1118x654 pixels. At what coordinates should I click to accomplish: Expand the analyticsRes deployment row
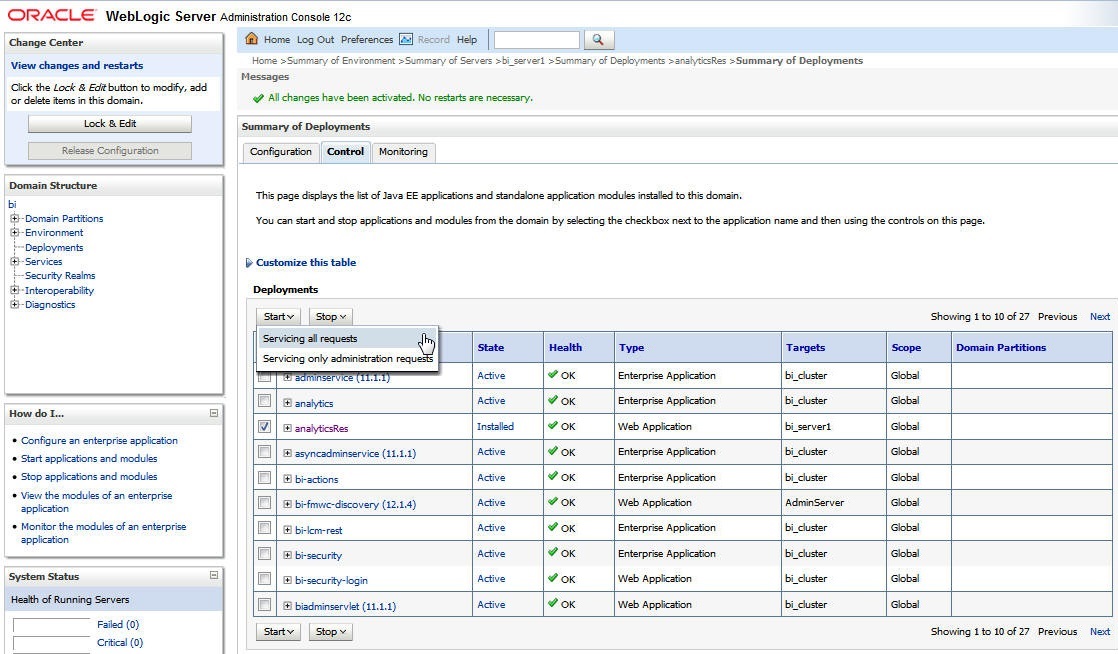pyautogui.click(x=287, y=428)
